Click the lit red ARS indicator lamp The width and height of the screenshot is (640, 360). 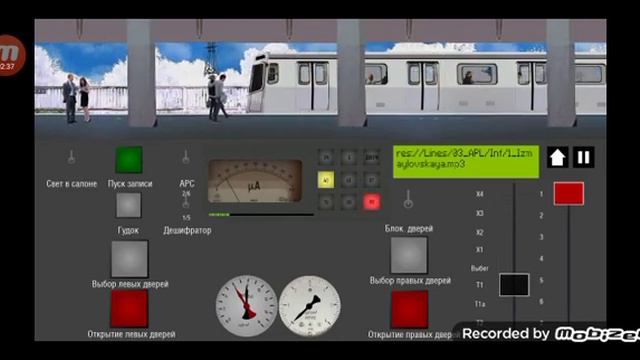[371, 202]
